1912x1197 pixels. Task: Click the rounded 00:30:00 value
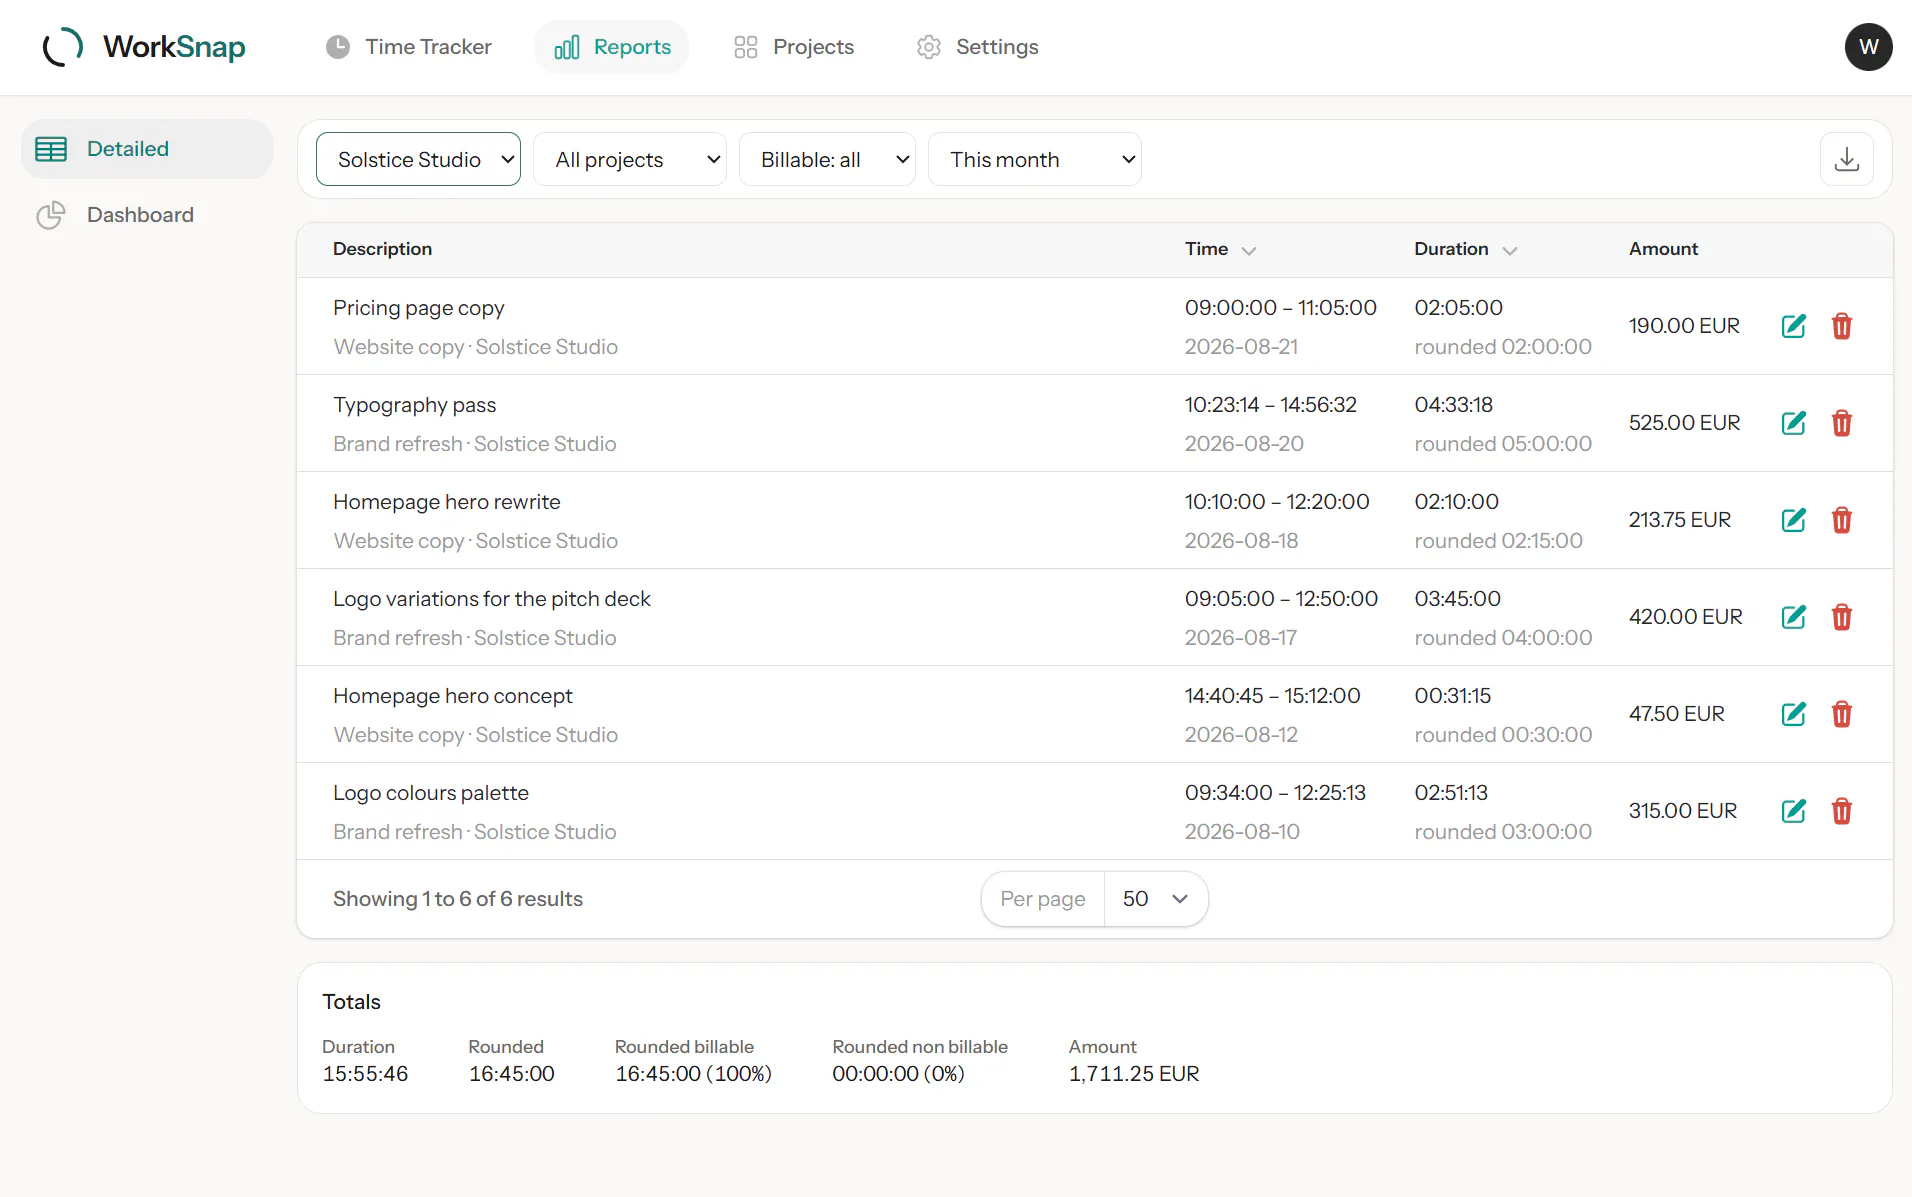click(x=1503, y=735)
